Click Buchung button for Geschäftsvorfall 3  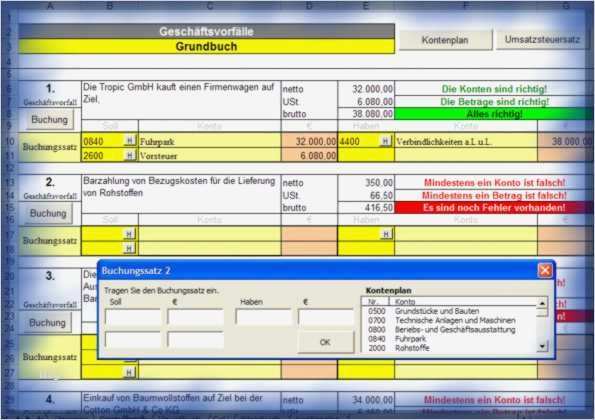[47, 323]
